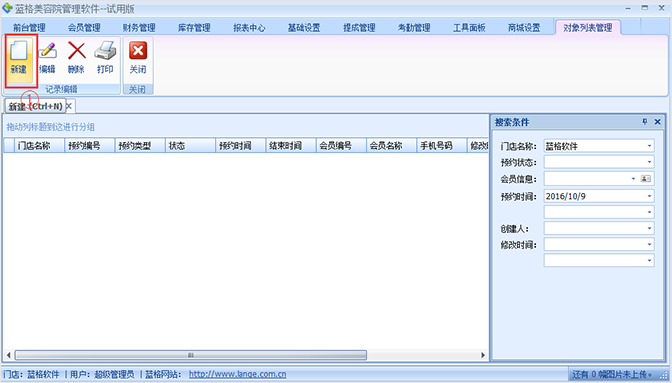
Task: Click the 拖动列标题到这进行分组 grouping hint area
Action: pyautogui.click(x=51, y=127)
